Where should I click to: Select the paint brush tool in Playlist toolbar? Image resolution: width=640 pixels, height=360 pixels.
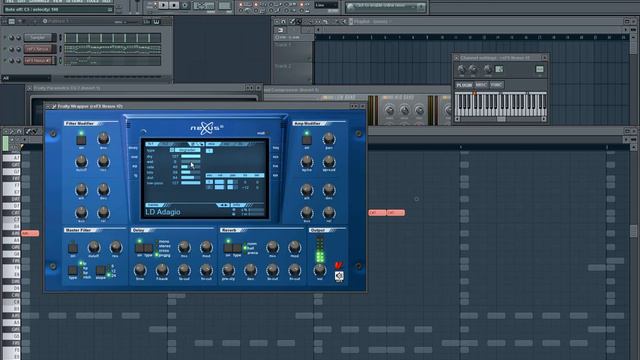pyautogui.click(x=299, y=21)
